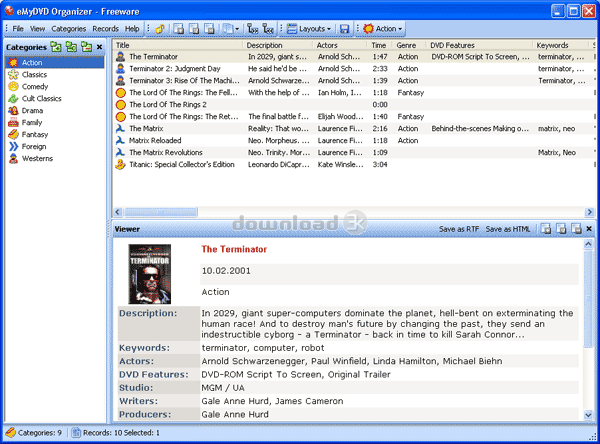This screenshot has width=600, height=444.
Task: Click the Categories: 9 status bar entry
Action: [x=34, y=433]
